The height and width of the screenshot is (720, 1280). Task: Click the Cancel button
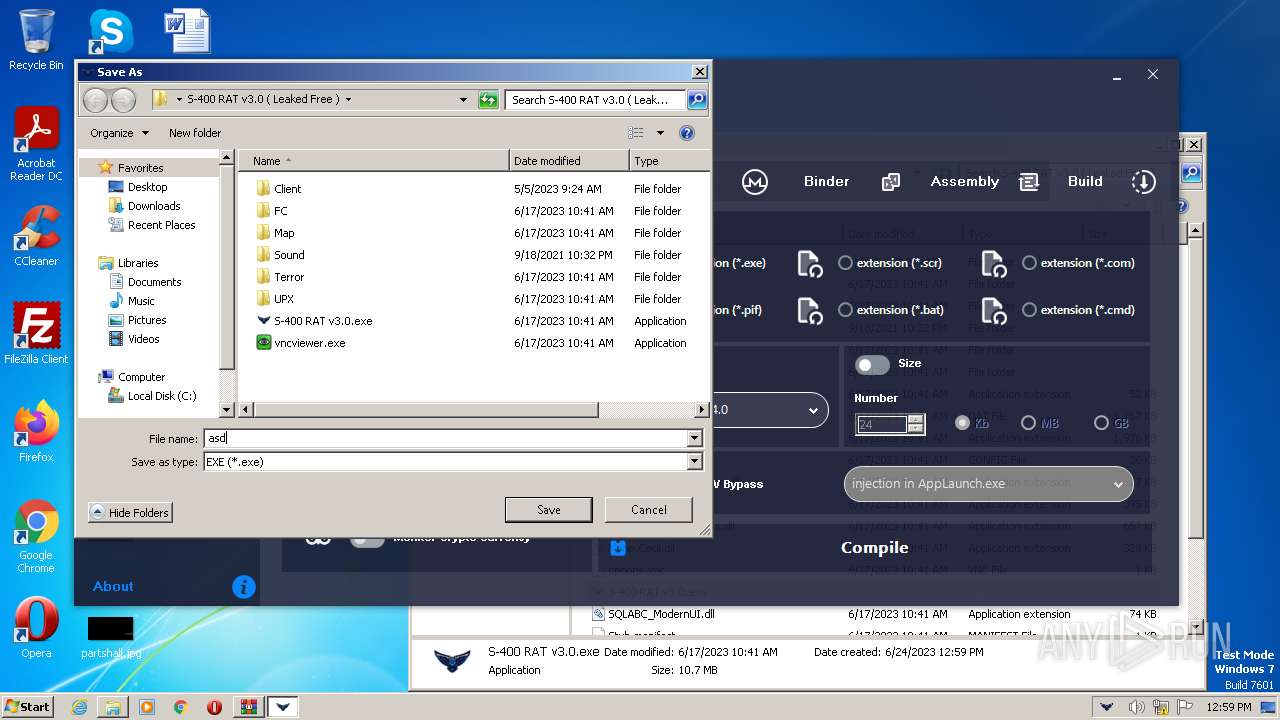pyautogui.click(x=648, y=510)
